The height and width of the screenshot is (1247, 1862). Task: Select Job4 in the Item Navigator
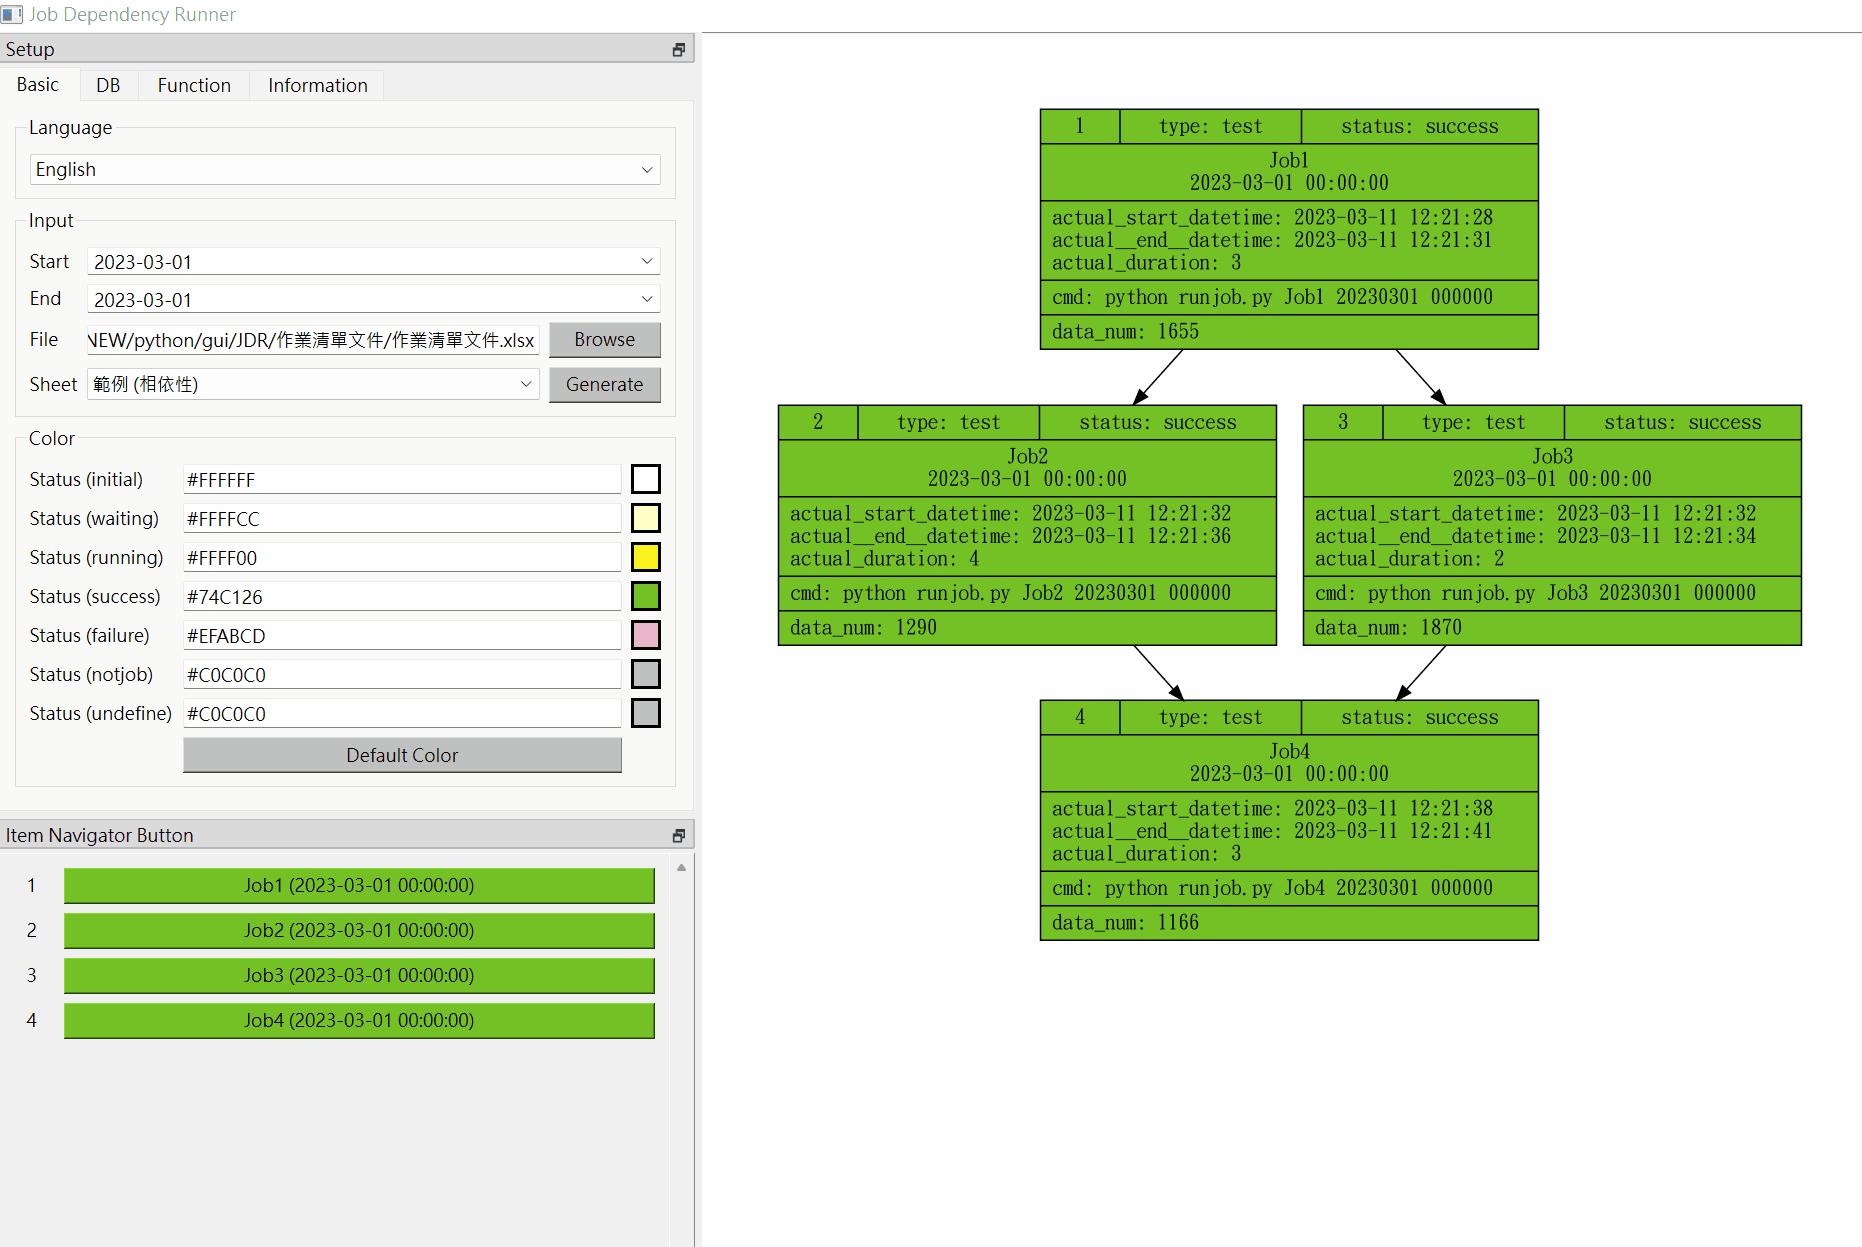pyautogui.click(x=358, y=1020)
